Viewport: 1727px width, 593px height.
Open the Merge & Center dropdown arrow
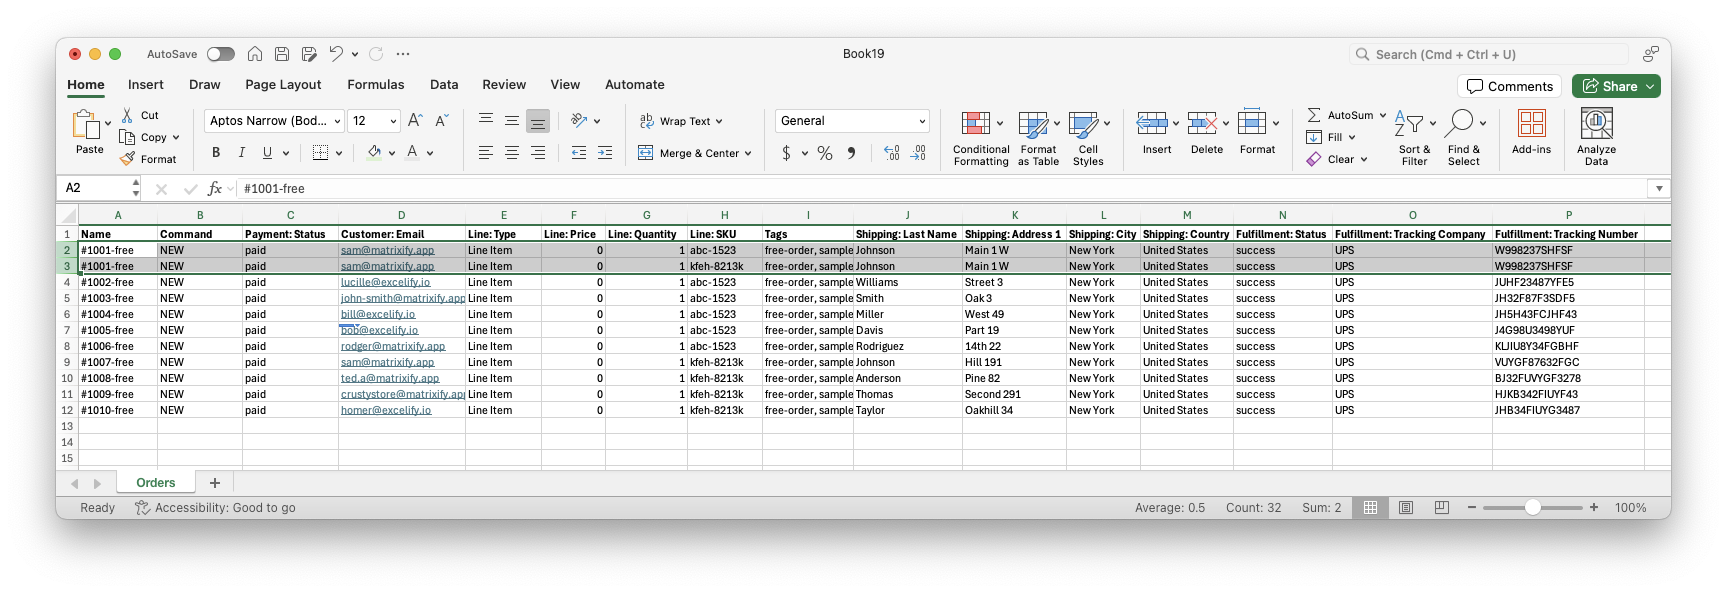[748, 154]
